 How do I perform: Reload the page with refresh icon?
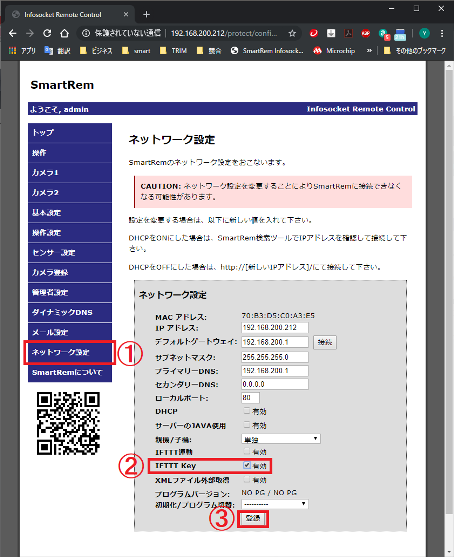coord(47,33)
